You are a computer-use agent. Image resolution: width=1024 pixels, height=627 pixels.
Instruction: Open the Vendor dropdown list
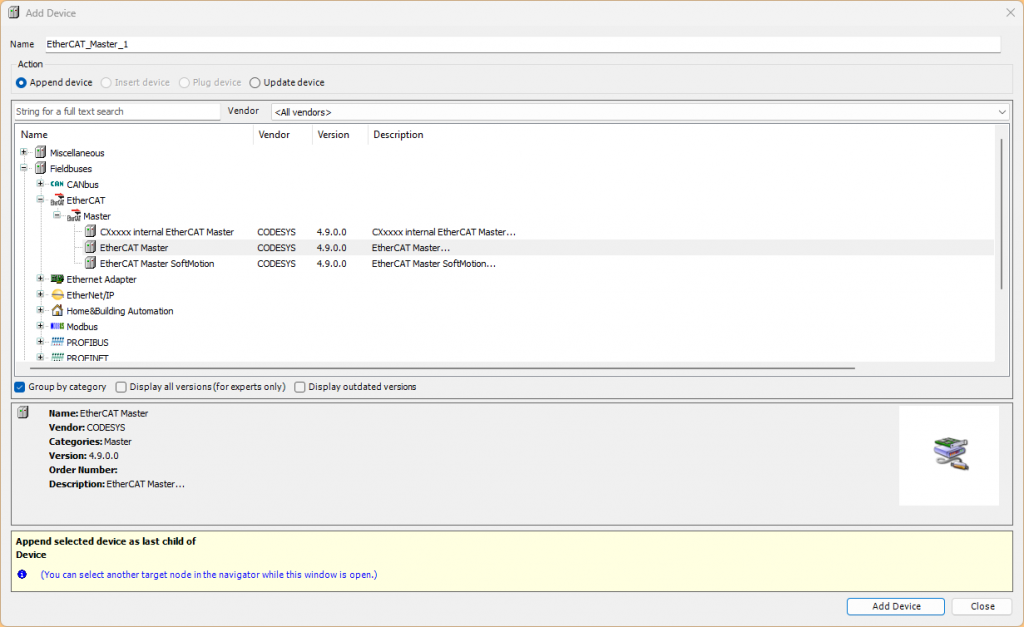click(1001, 112)
